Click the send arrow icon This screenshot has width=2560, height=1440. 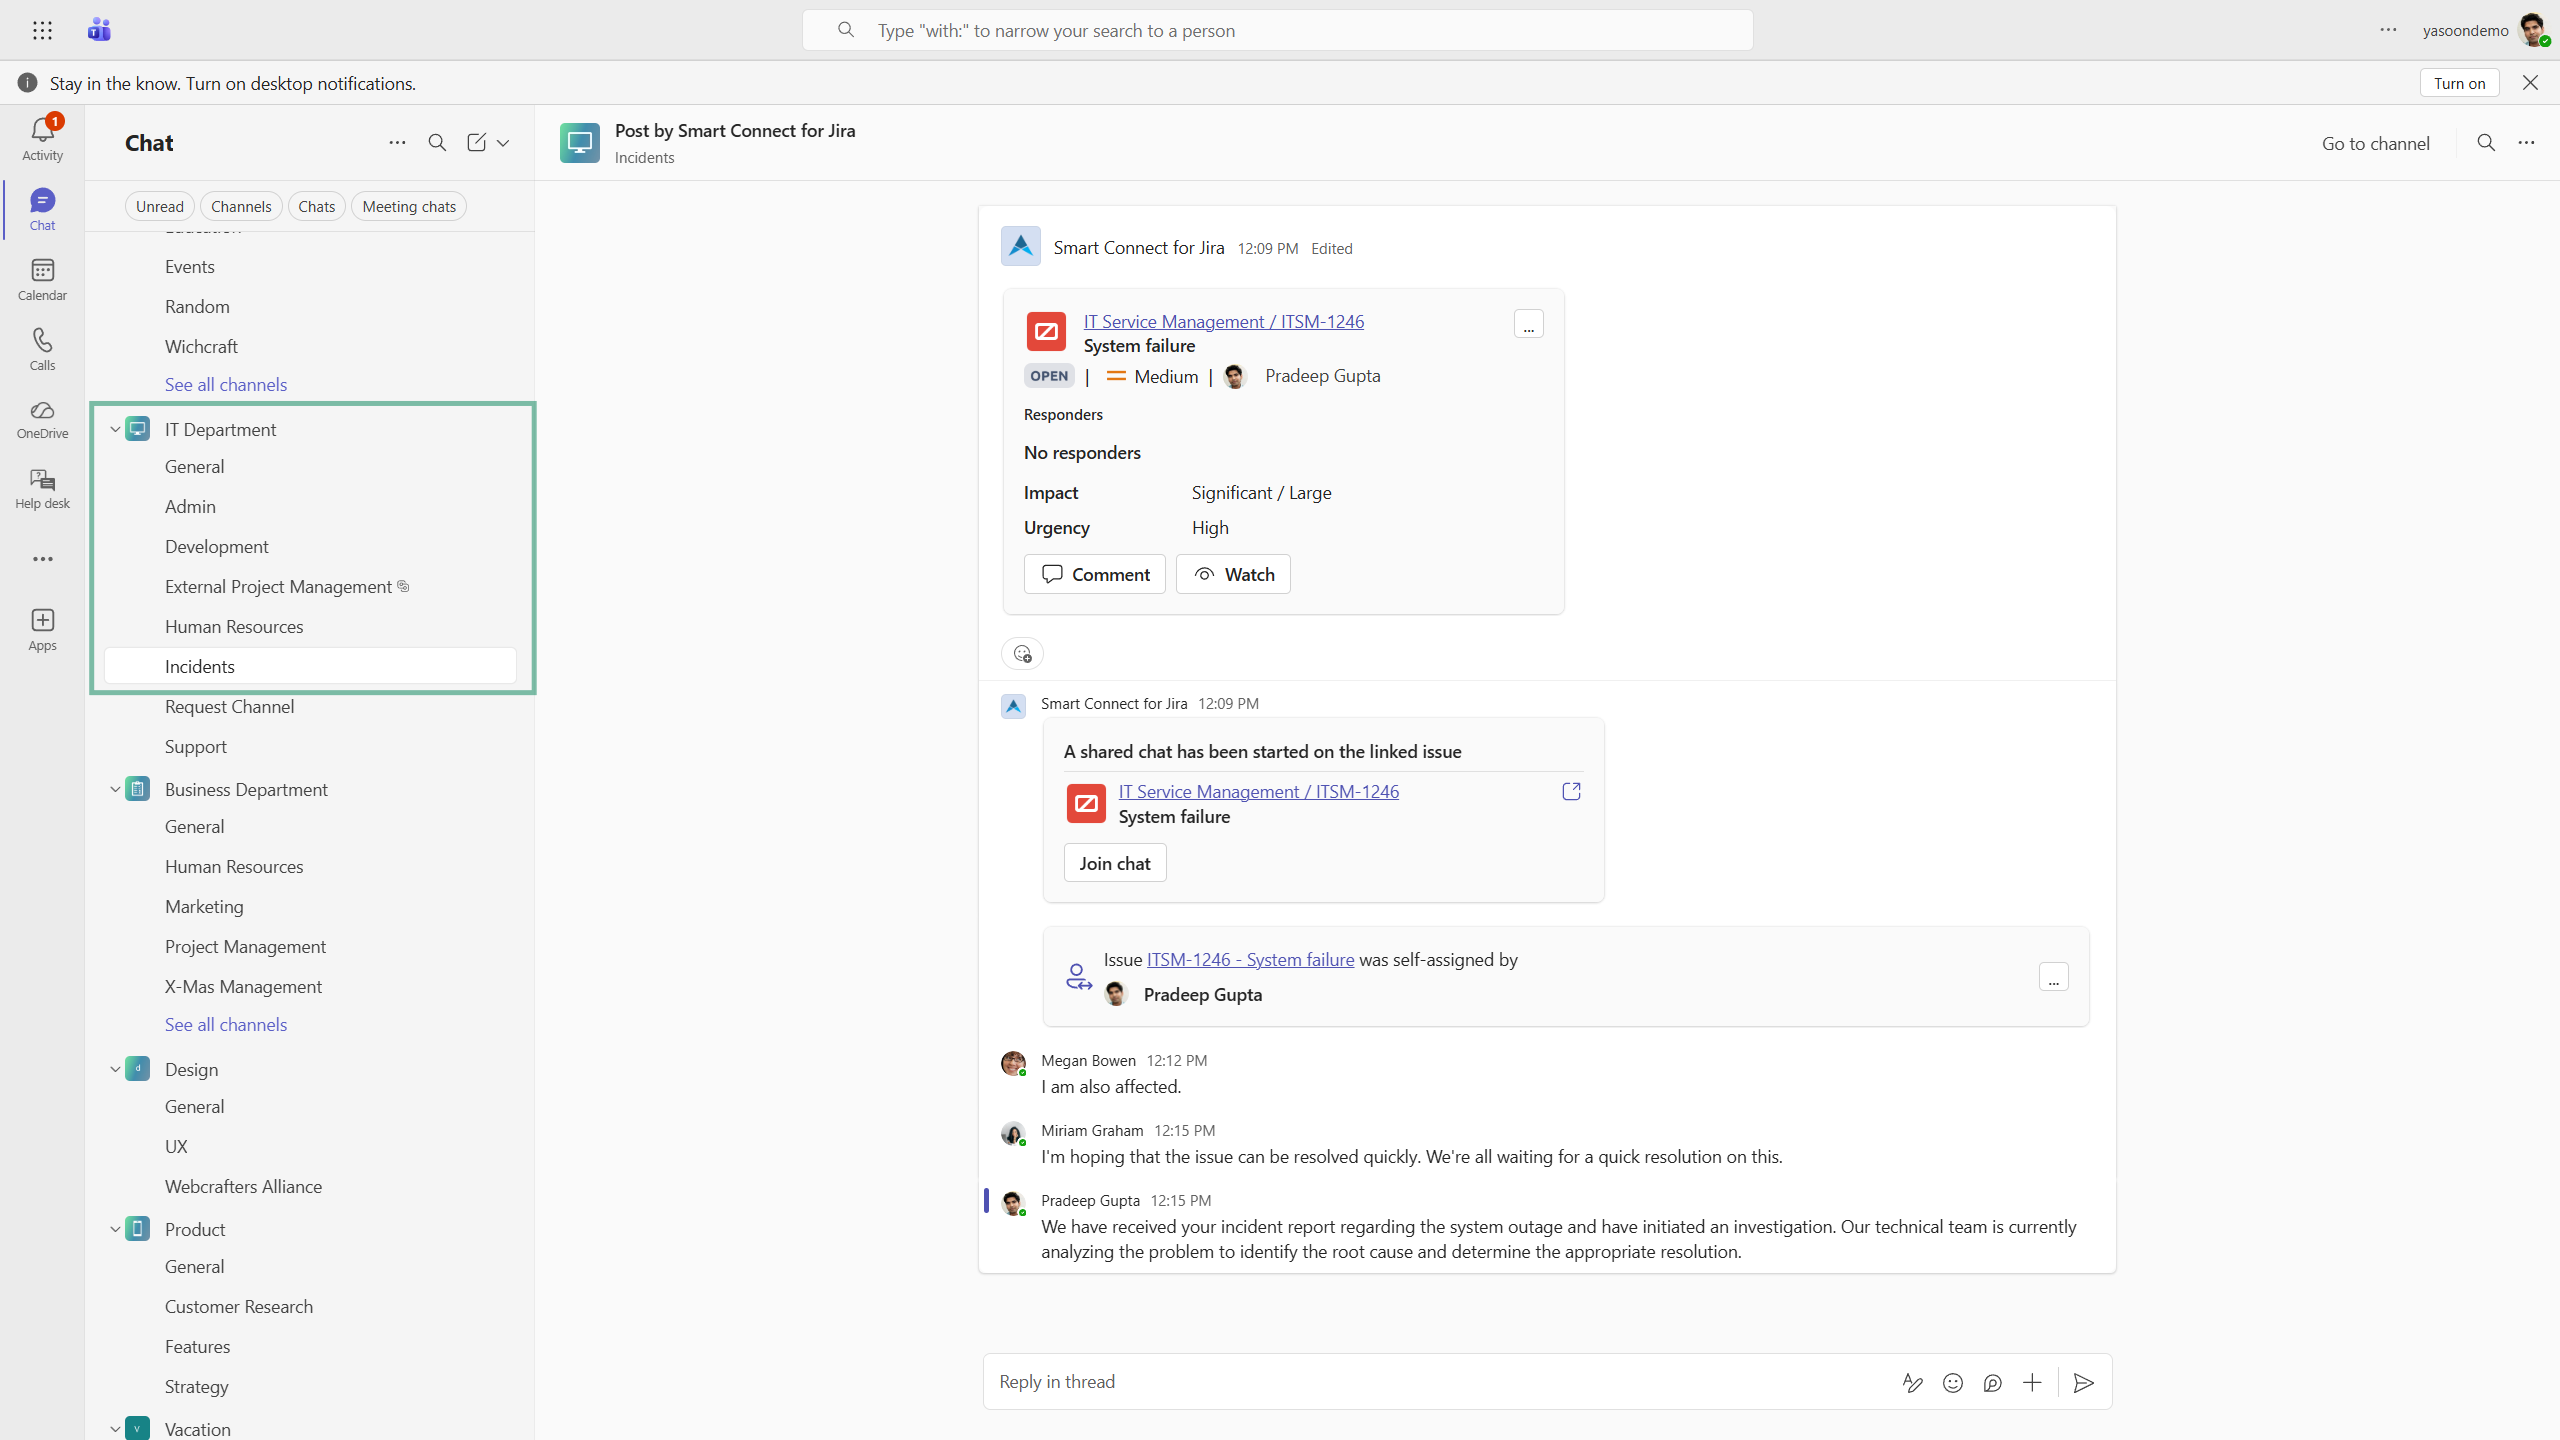2084,1382
